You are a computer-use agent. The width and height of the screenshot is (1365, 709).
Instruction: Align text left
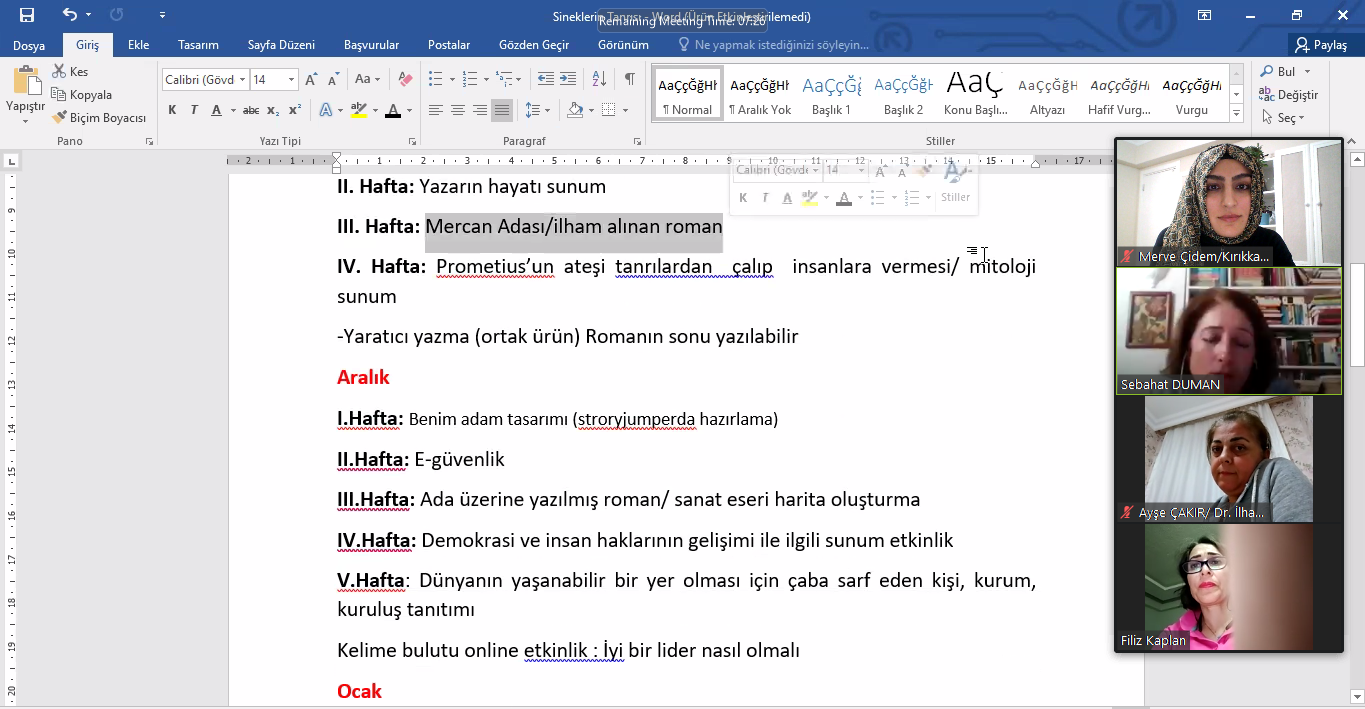(435, 110)
